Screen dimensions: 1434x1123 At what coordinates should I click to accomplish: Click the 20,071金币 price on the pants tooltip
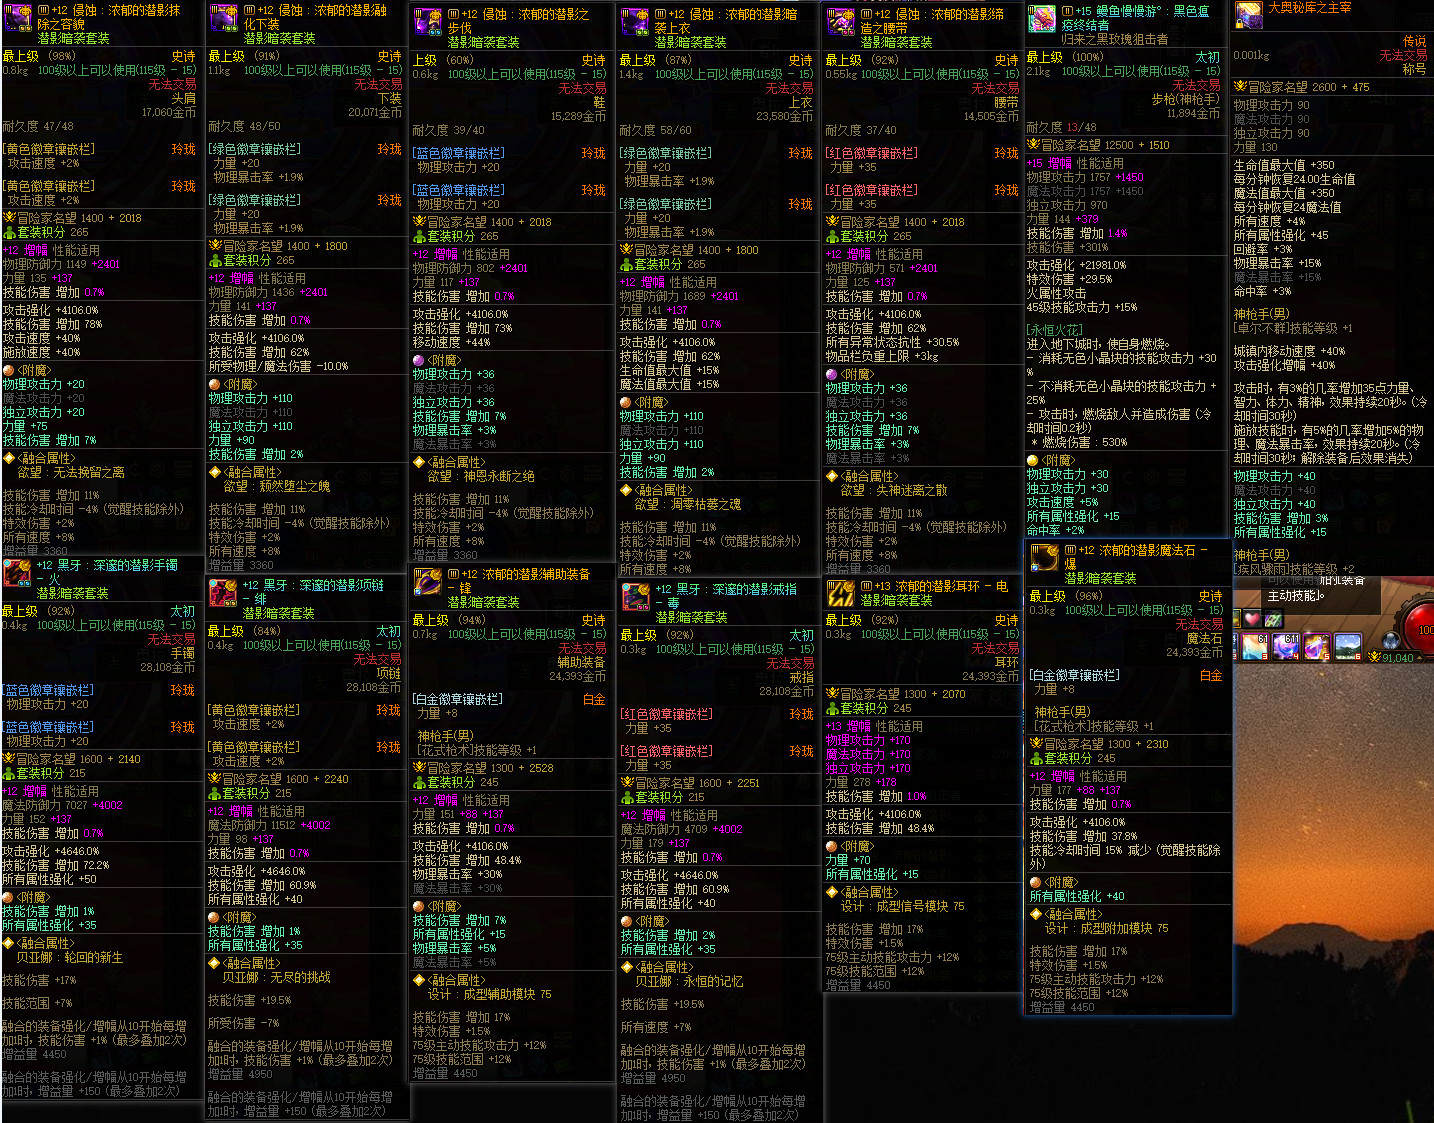click(x=374, y=113)
